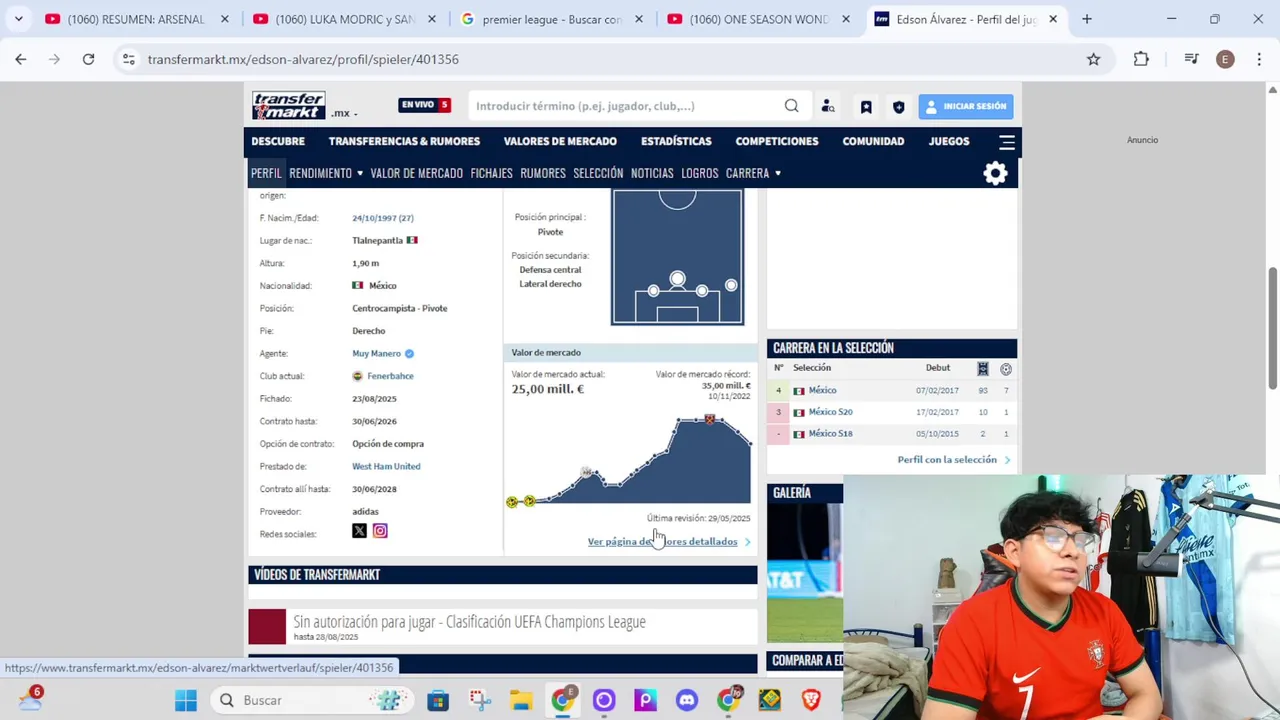Open the Fenerbahce club link
This screenshot has height=720, width=1280.
(390, 376)
